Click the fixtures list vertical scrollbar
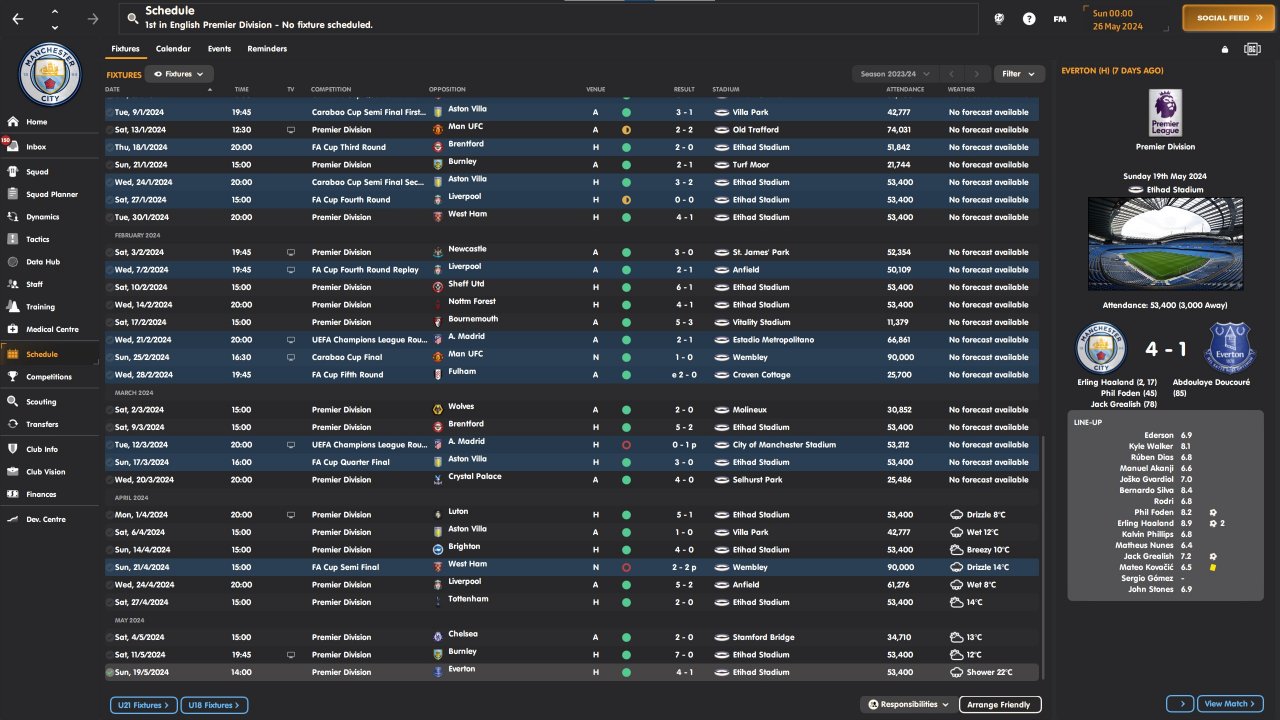Screen dimensions: 1280x720 pos(1043,557)
